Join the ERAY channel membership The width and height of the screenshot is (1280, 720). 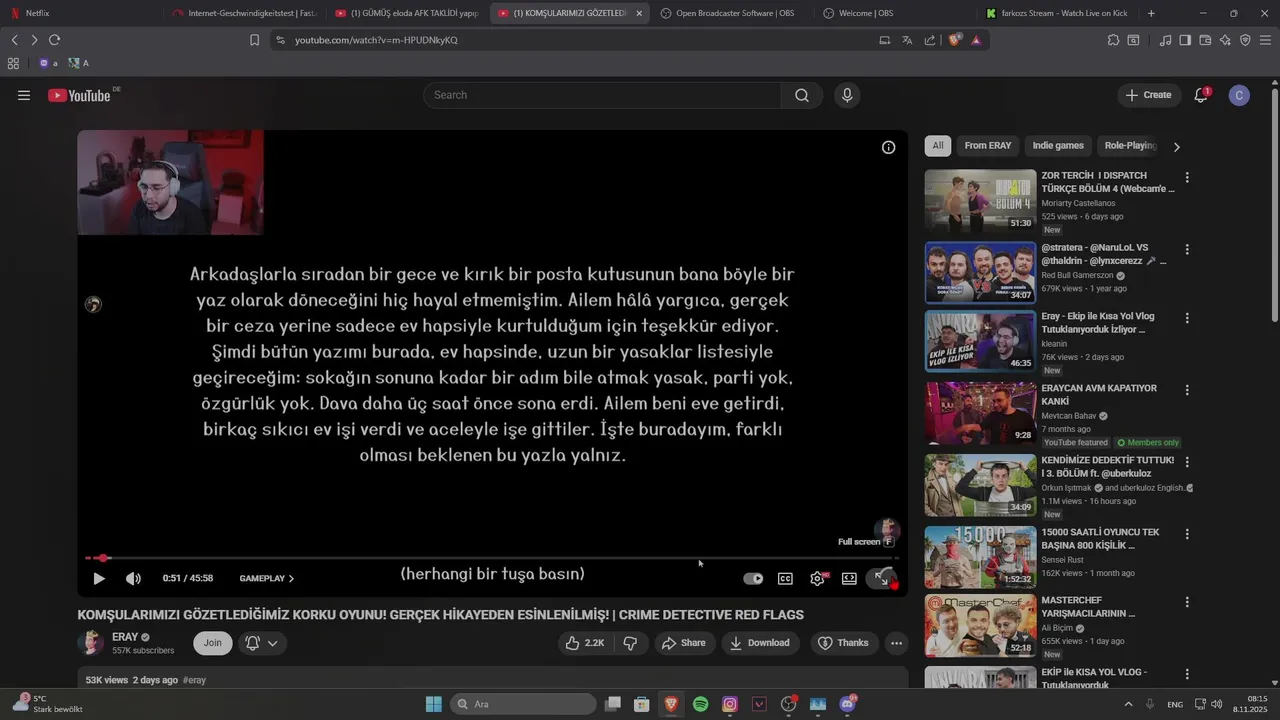point(213,643)
